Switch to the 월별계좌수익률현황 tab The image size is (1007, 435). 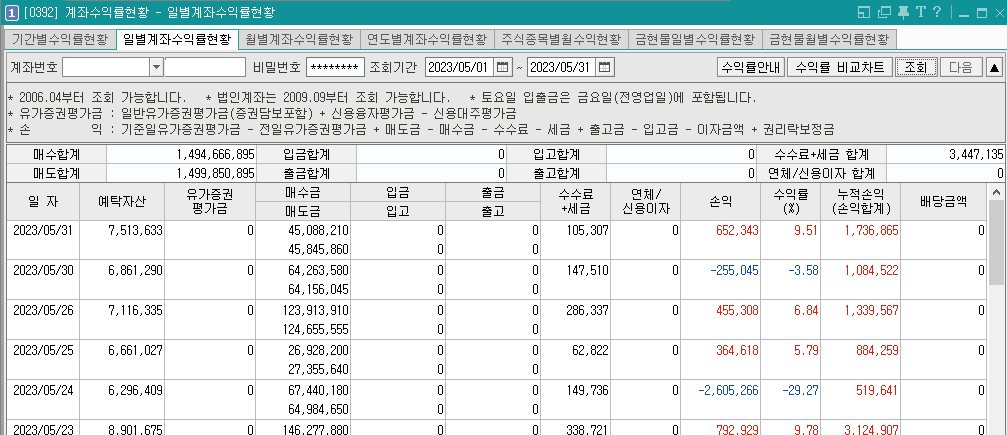(299, 40)
